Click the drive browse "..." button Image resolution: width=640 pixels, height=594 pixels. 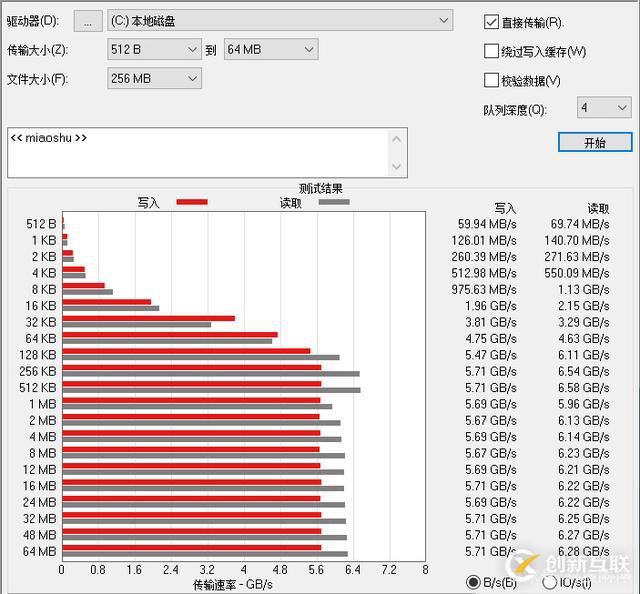[x=89, y=20]
